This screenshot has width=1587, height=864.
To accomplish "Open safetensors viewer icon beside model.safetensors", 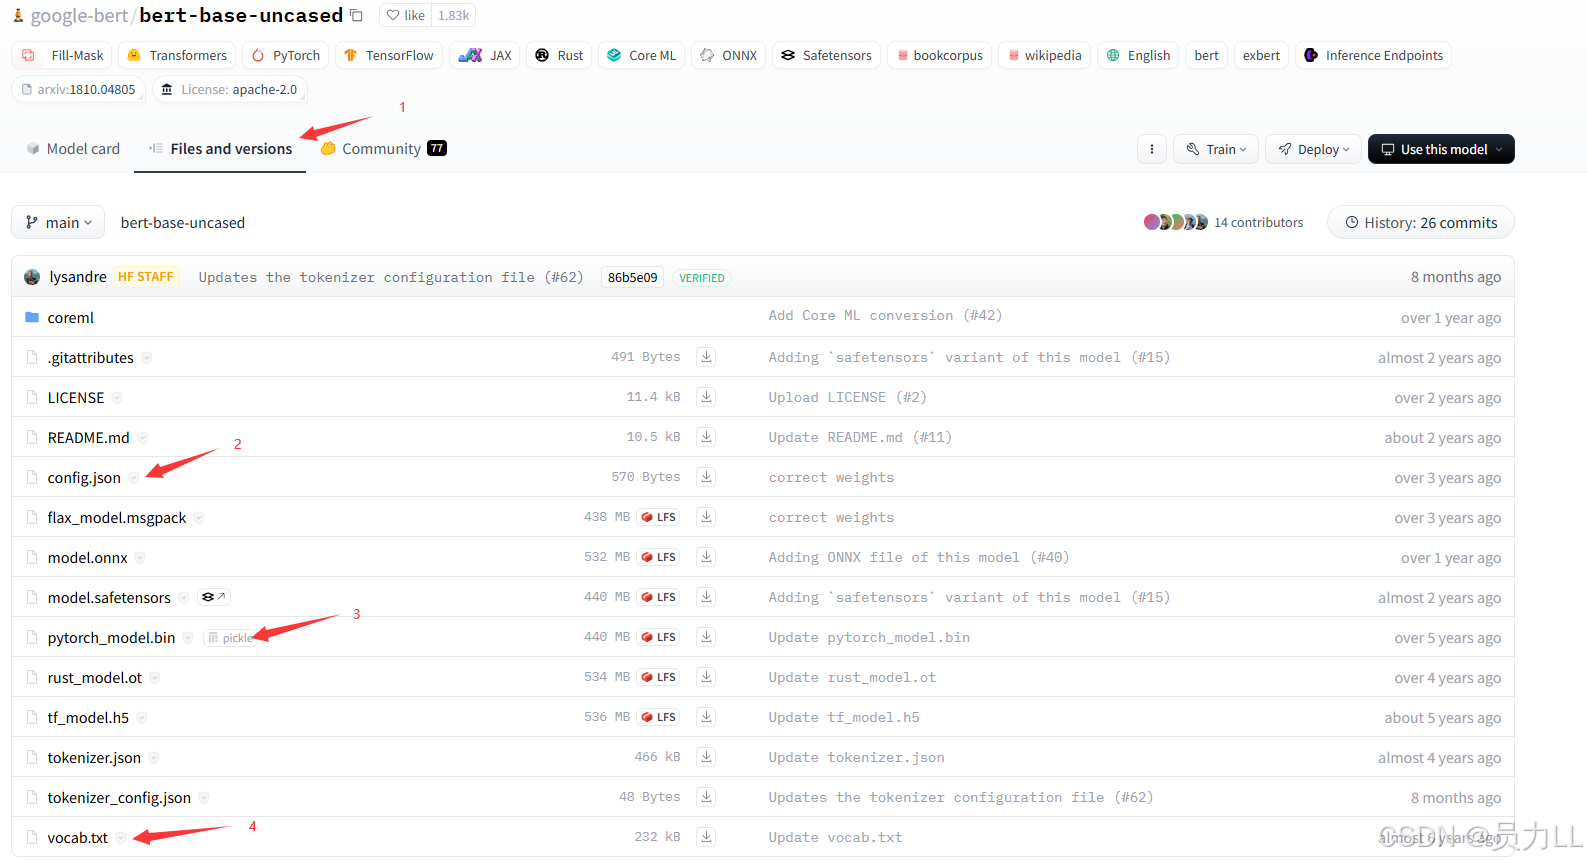I will coord(214,597).
